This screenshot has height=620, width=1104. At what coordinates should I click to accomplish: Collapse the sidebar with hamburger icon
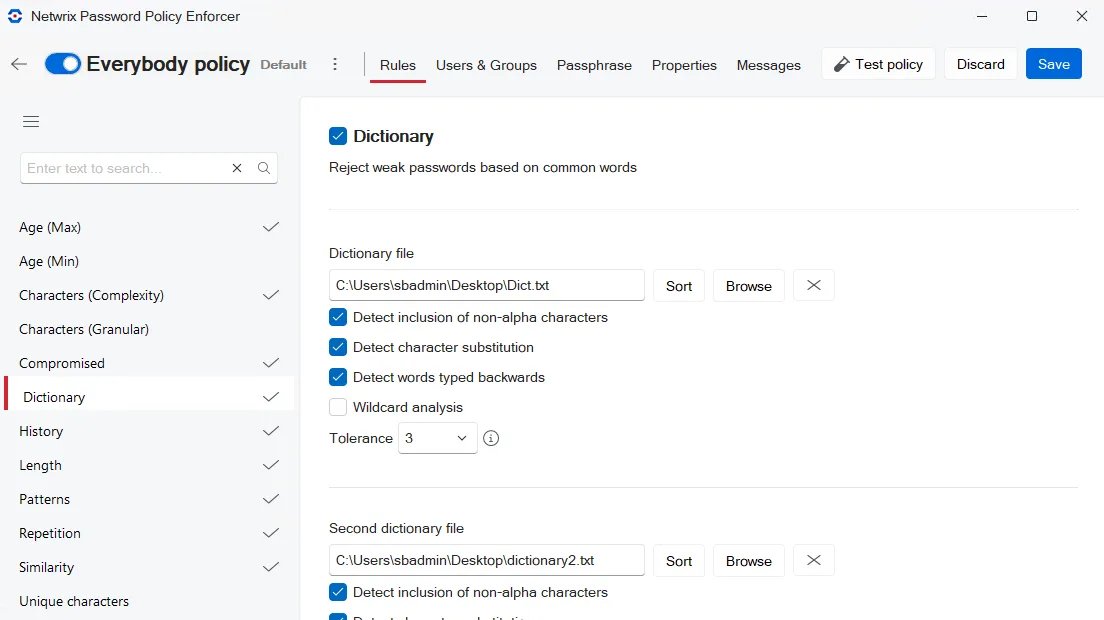pyautogui.click(x=31, y=121)
